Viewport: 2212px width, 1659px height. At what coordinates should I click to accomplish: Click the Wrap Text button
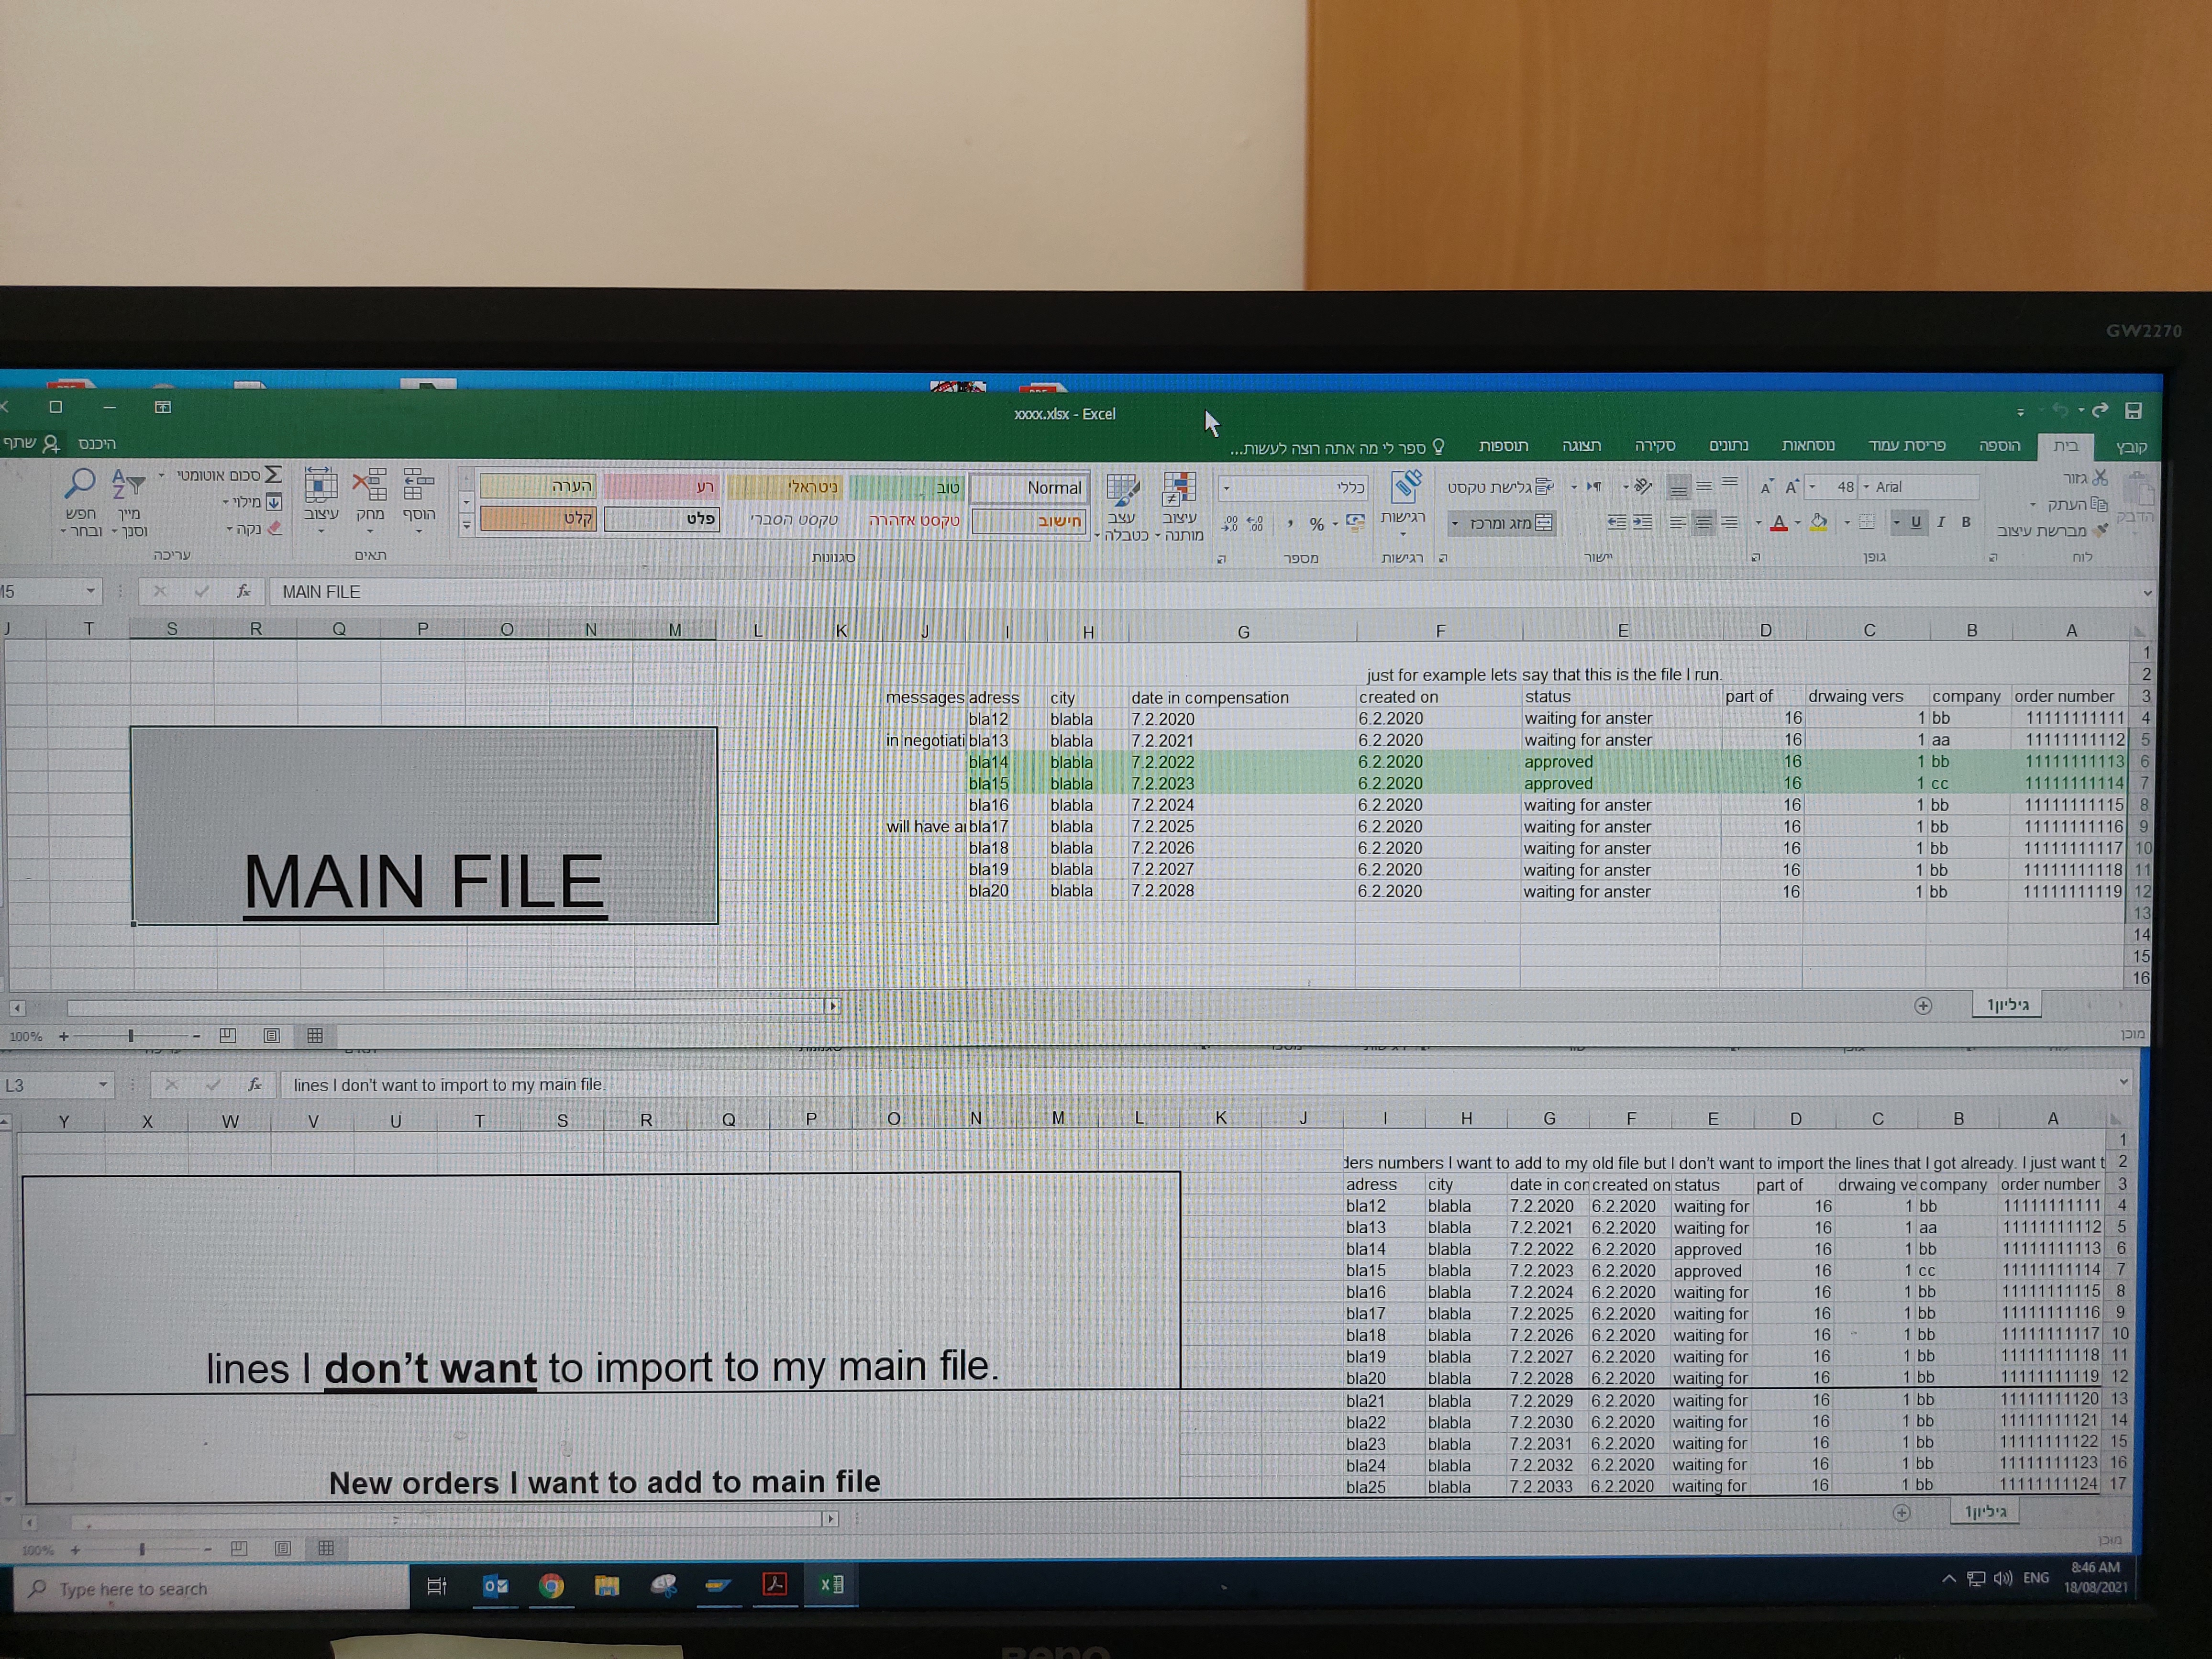[1500, 487]
